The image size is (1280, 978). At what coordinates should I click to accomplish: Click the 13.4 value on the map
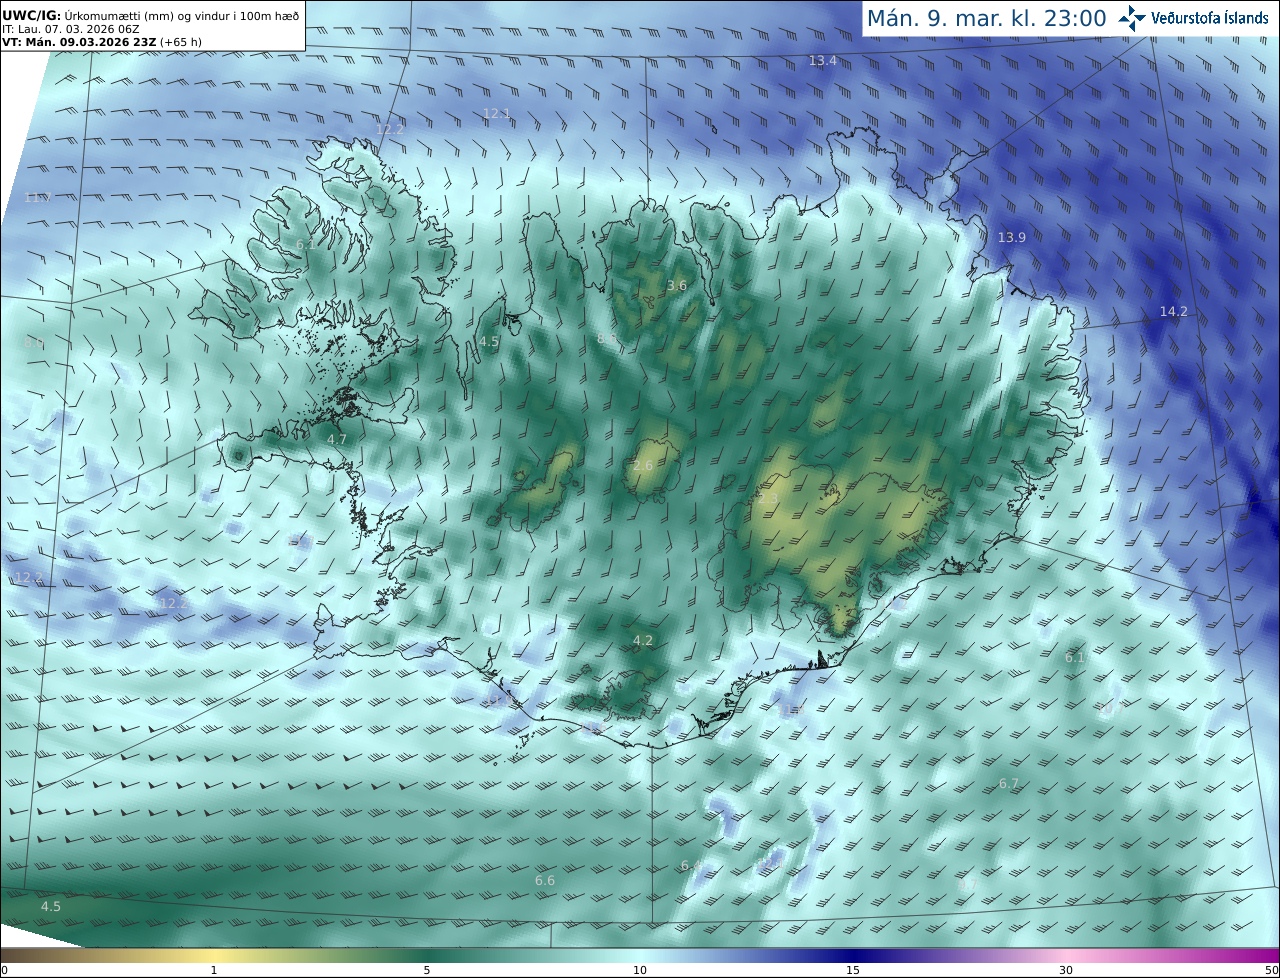[822, 61]
